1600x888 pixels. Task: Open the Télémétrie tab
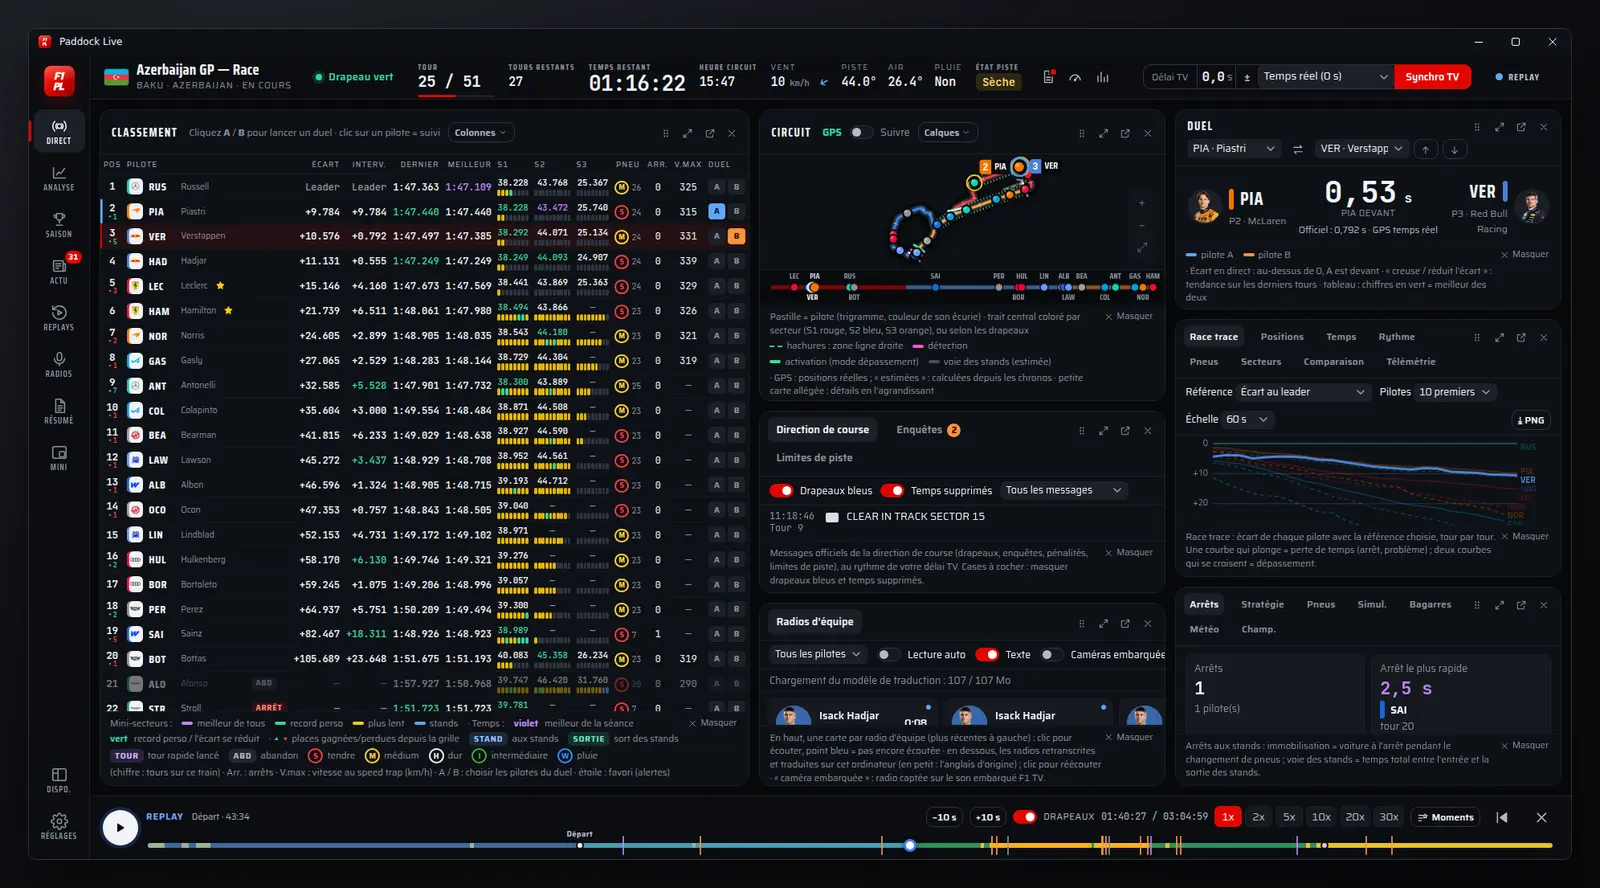(x=1411, y=362)
